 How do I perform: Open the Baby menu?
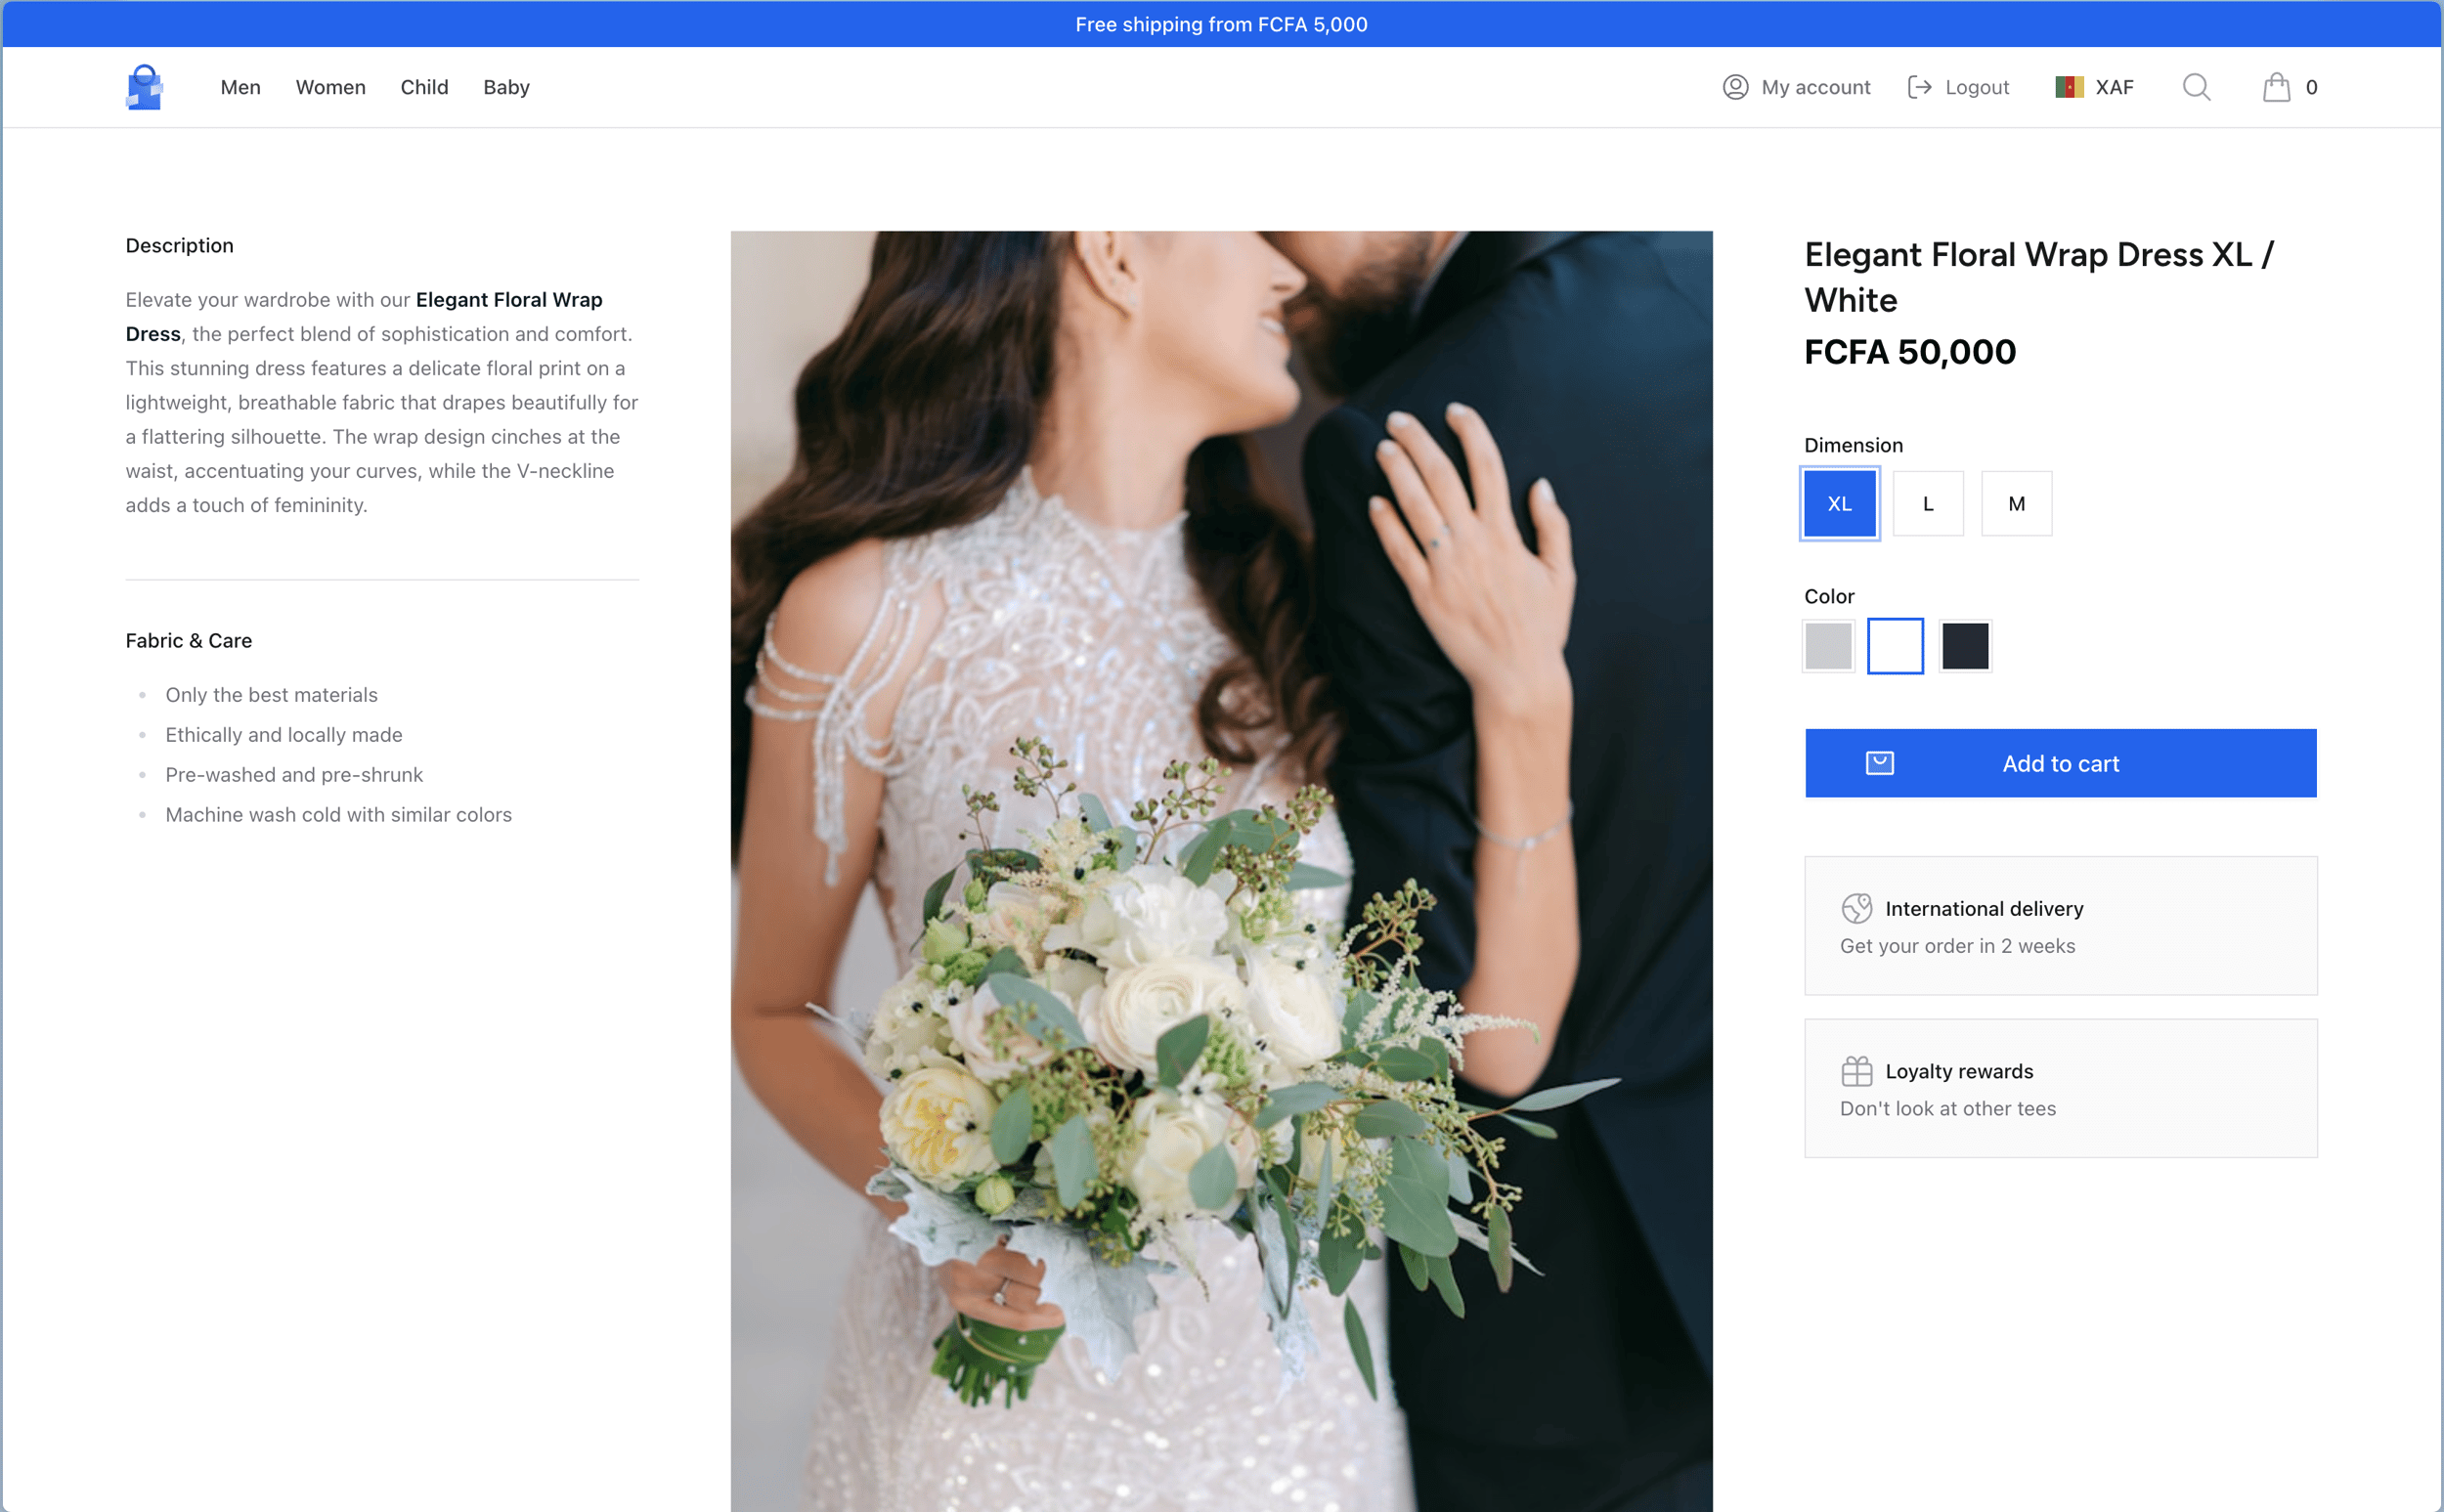point(507,87)
